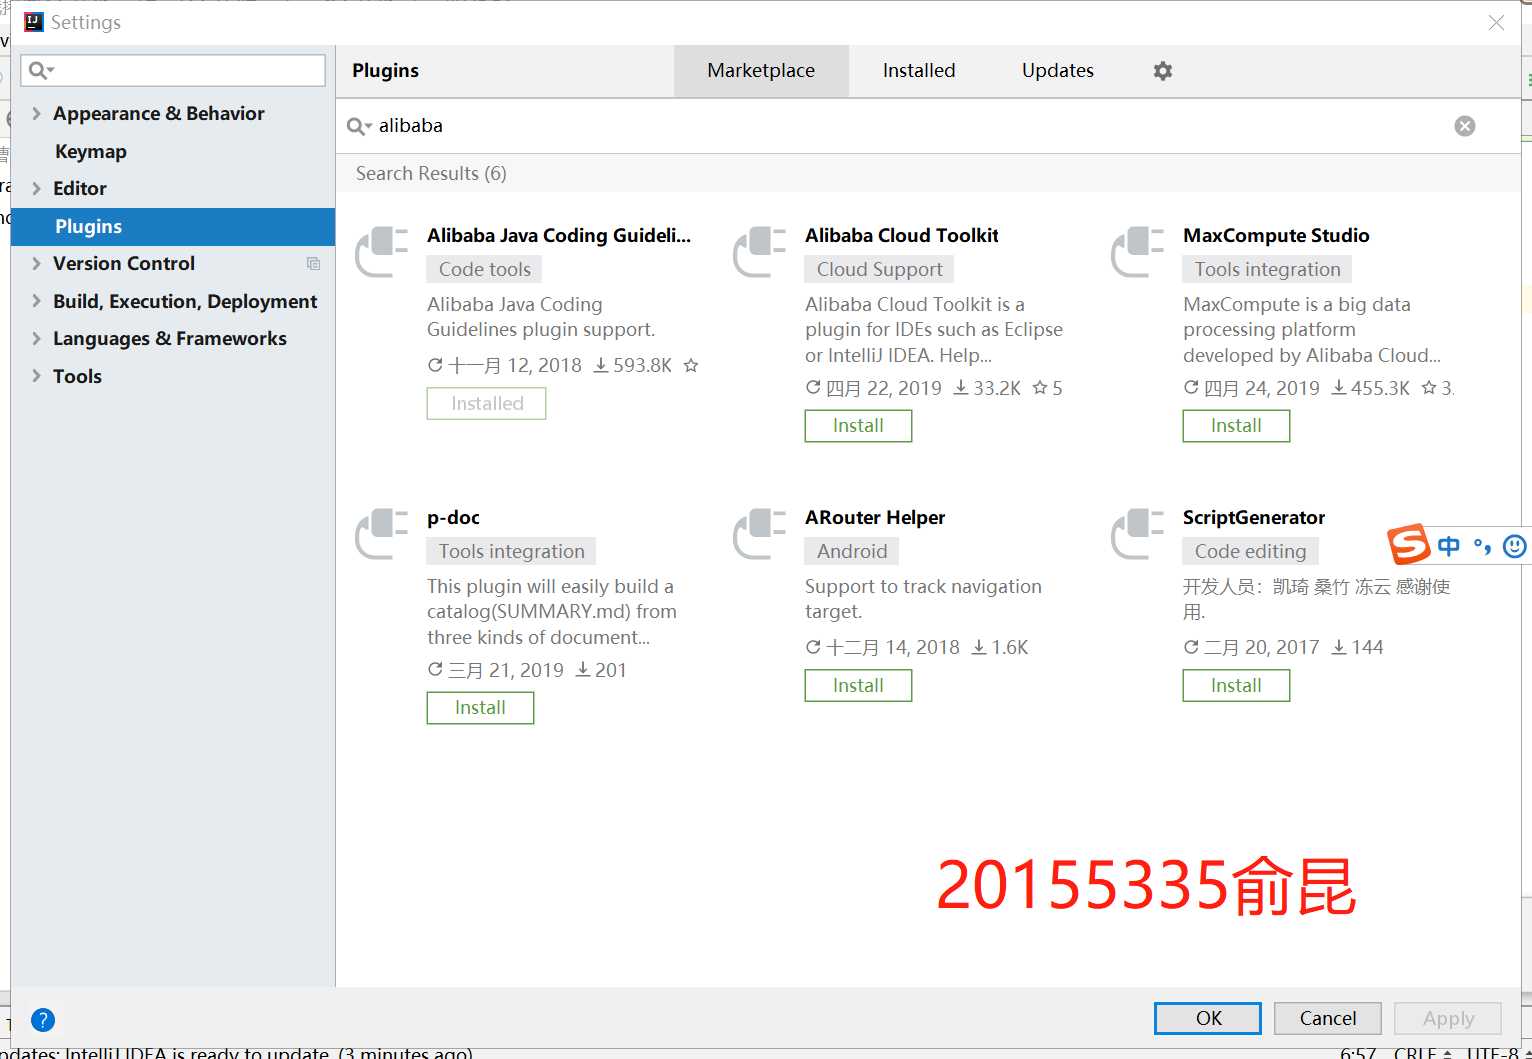Viewport: 1532px width, 1059px height.
Task: Close the Settings dialog window
Action: click(x=1496, y=22)
